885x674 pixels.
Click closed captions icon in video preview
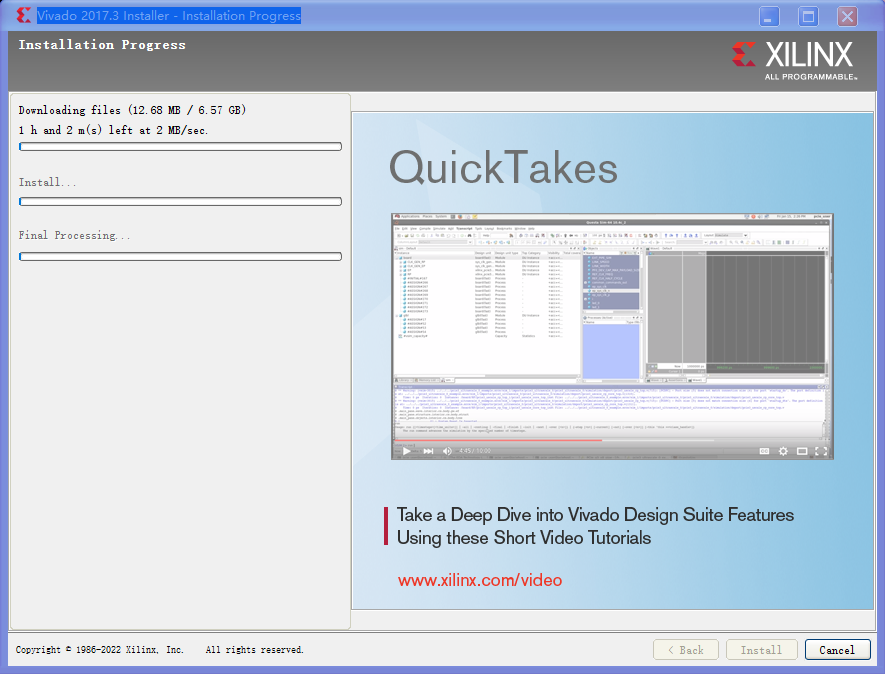pos(764,451)
